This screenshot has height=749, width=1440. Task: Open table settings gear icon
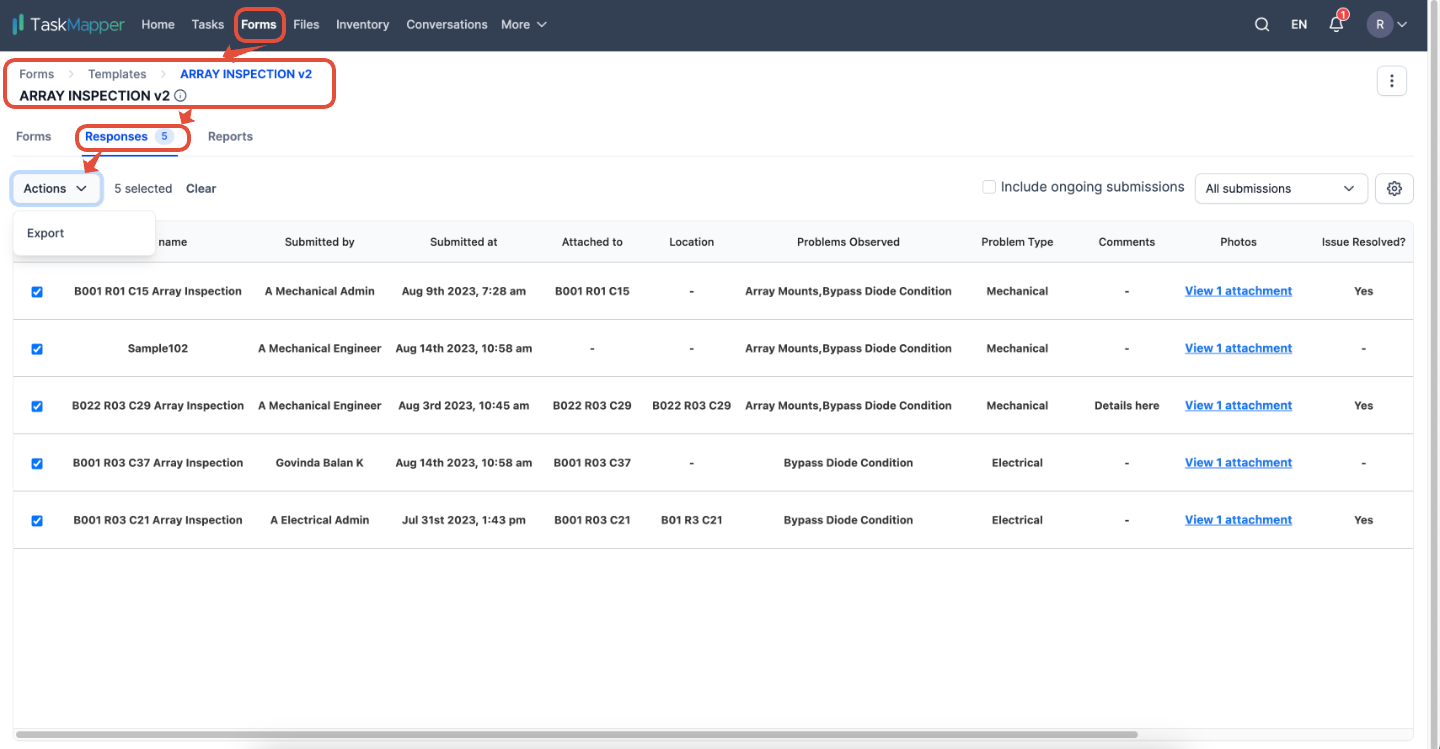point(1394,188)
